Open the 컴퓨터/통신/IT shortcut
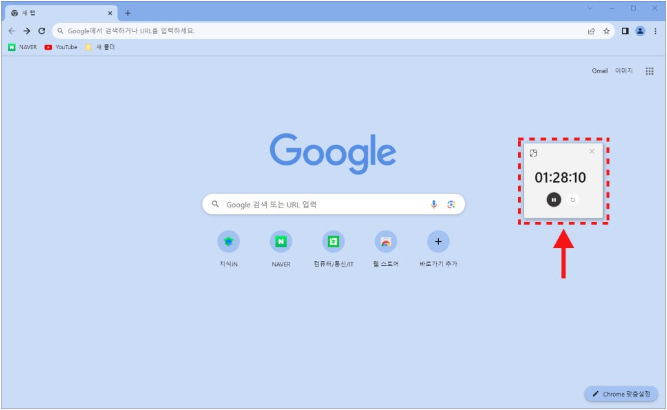This screenshot has width=667, height=410. [333, 241]
